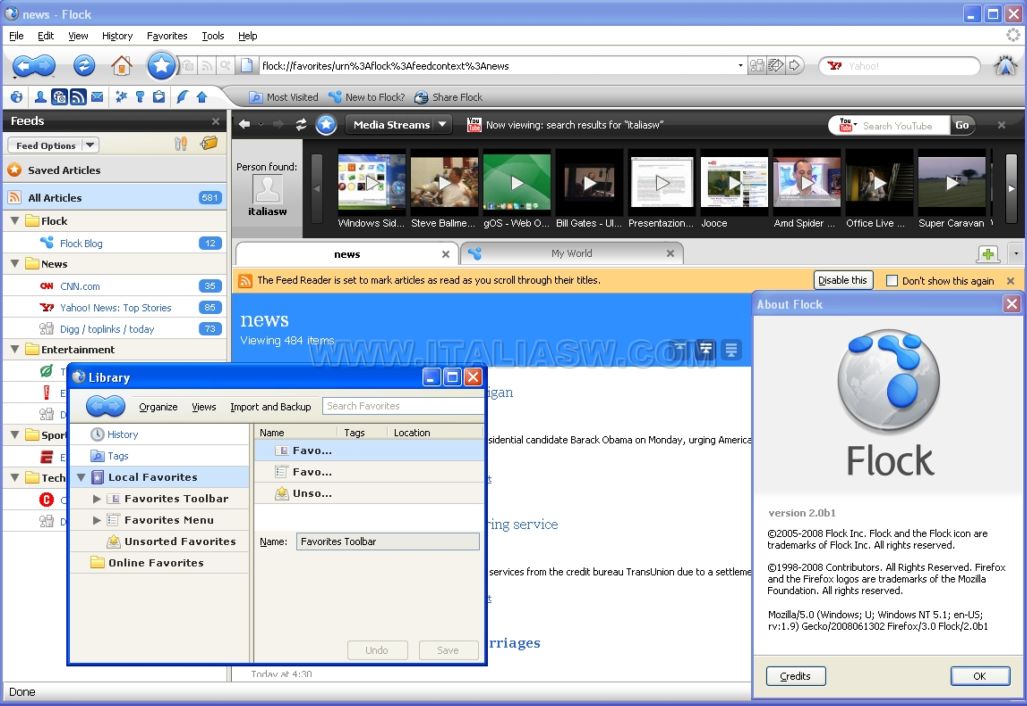Open Webmail from the envelope icon
The height and width of the screenshot is (706, 1027).
[x=97, y=98]
